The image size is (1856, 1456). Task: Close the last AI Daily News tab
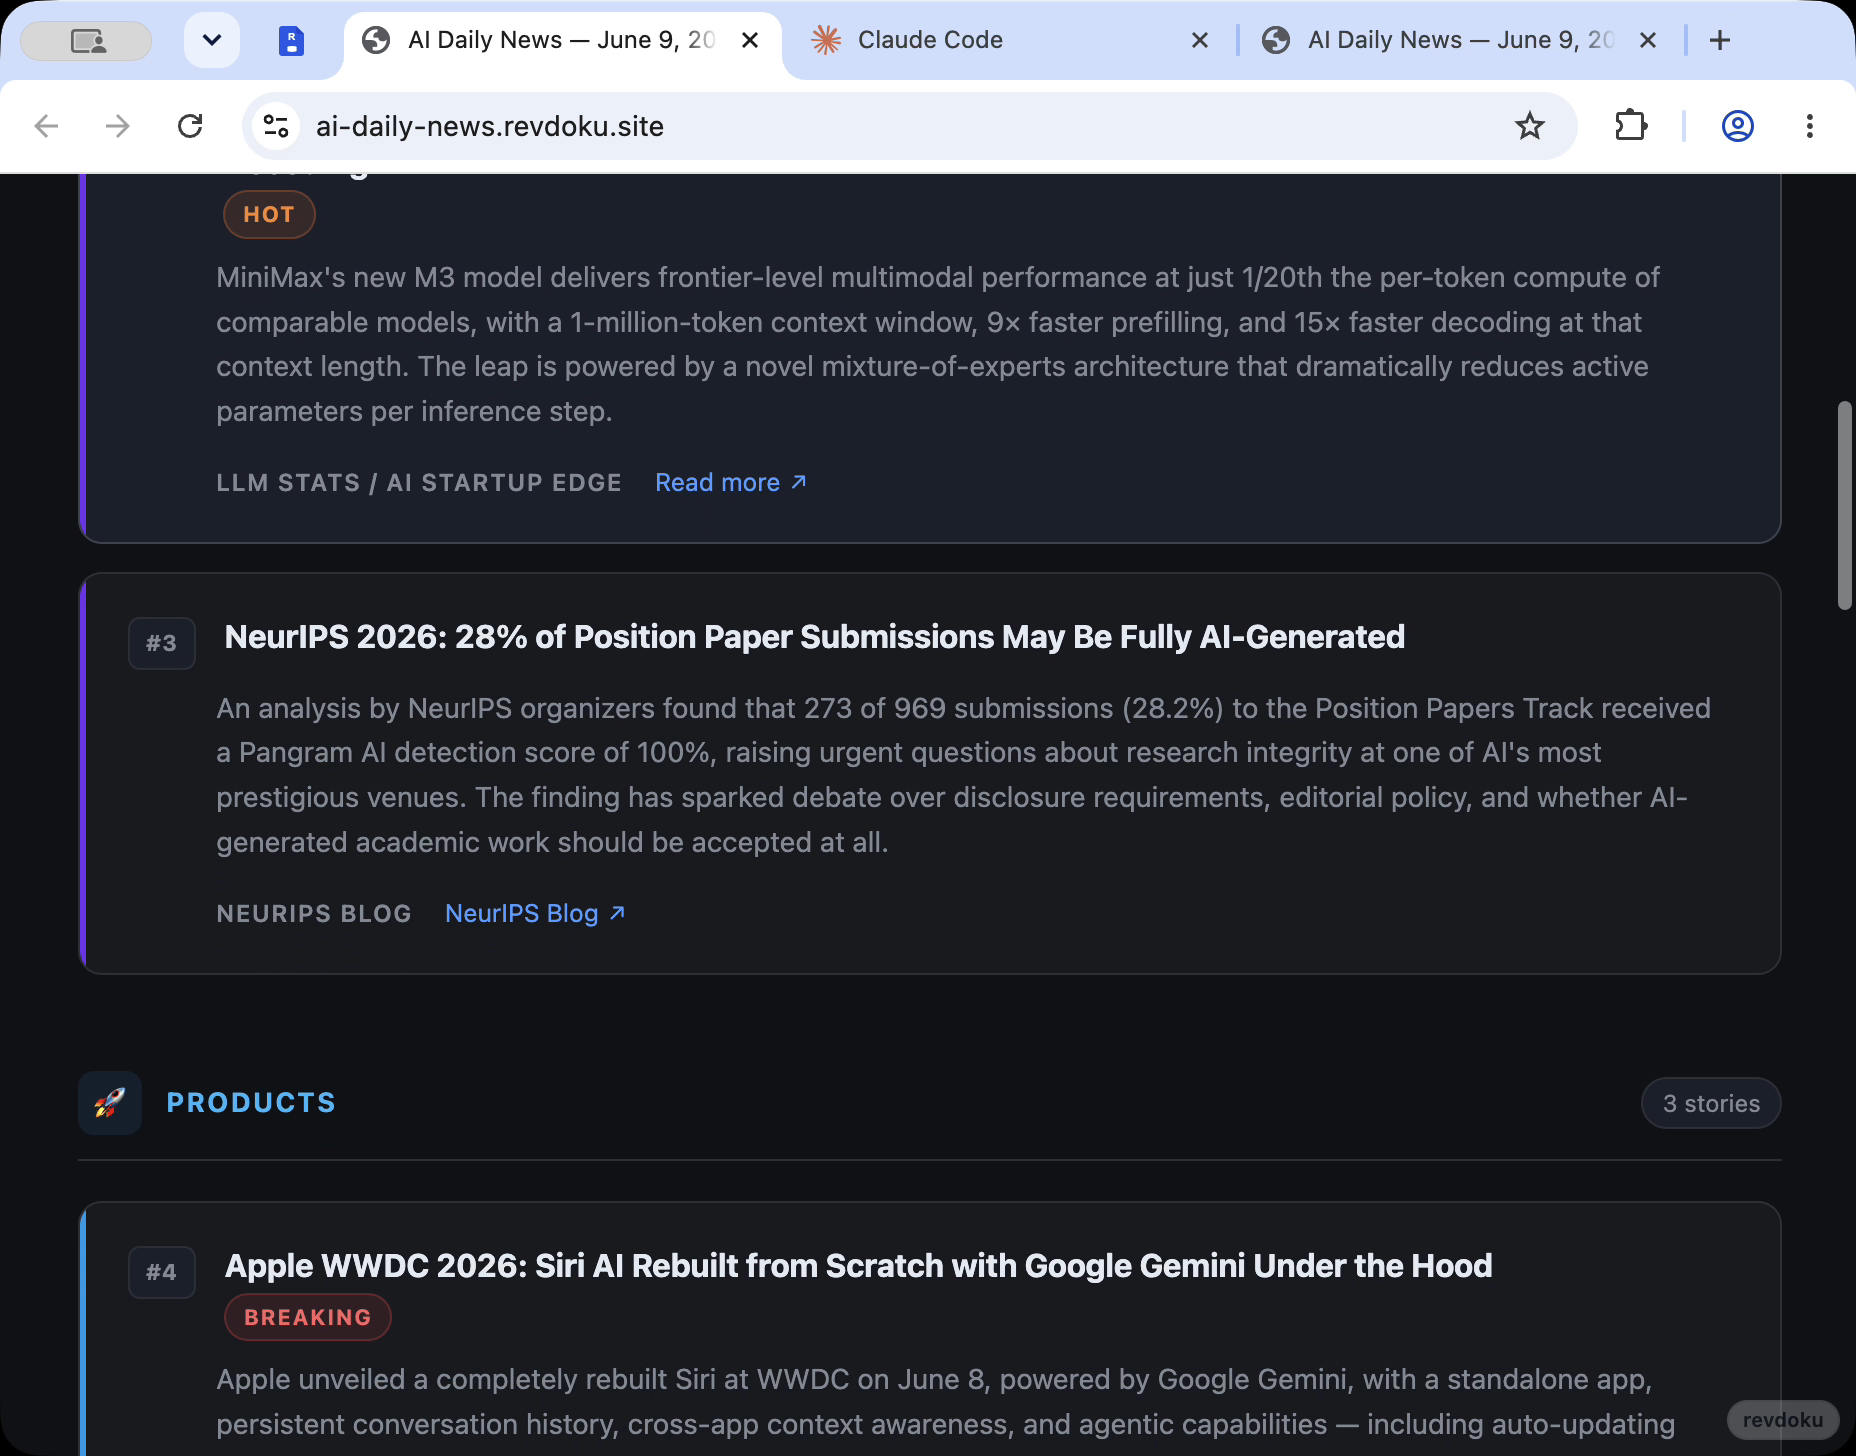pyautogui.click(x=1648, y=40)
